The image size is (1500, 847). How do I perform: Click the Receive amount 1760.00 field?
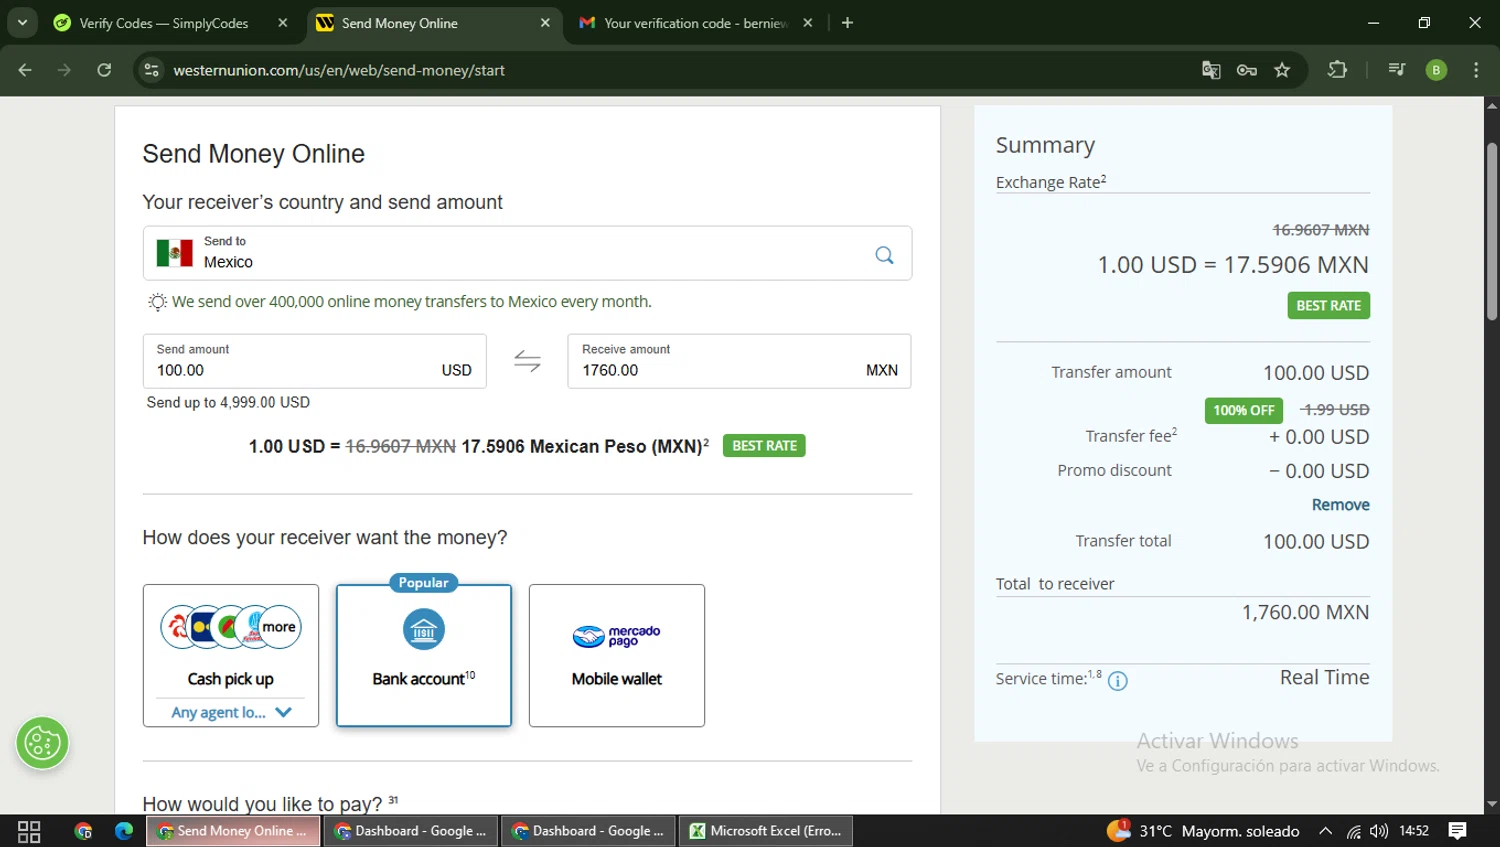739,361
